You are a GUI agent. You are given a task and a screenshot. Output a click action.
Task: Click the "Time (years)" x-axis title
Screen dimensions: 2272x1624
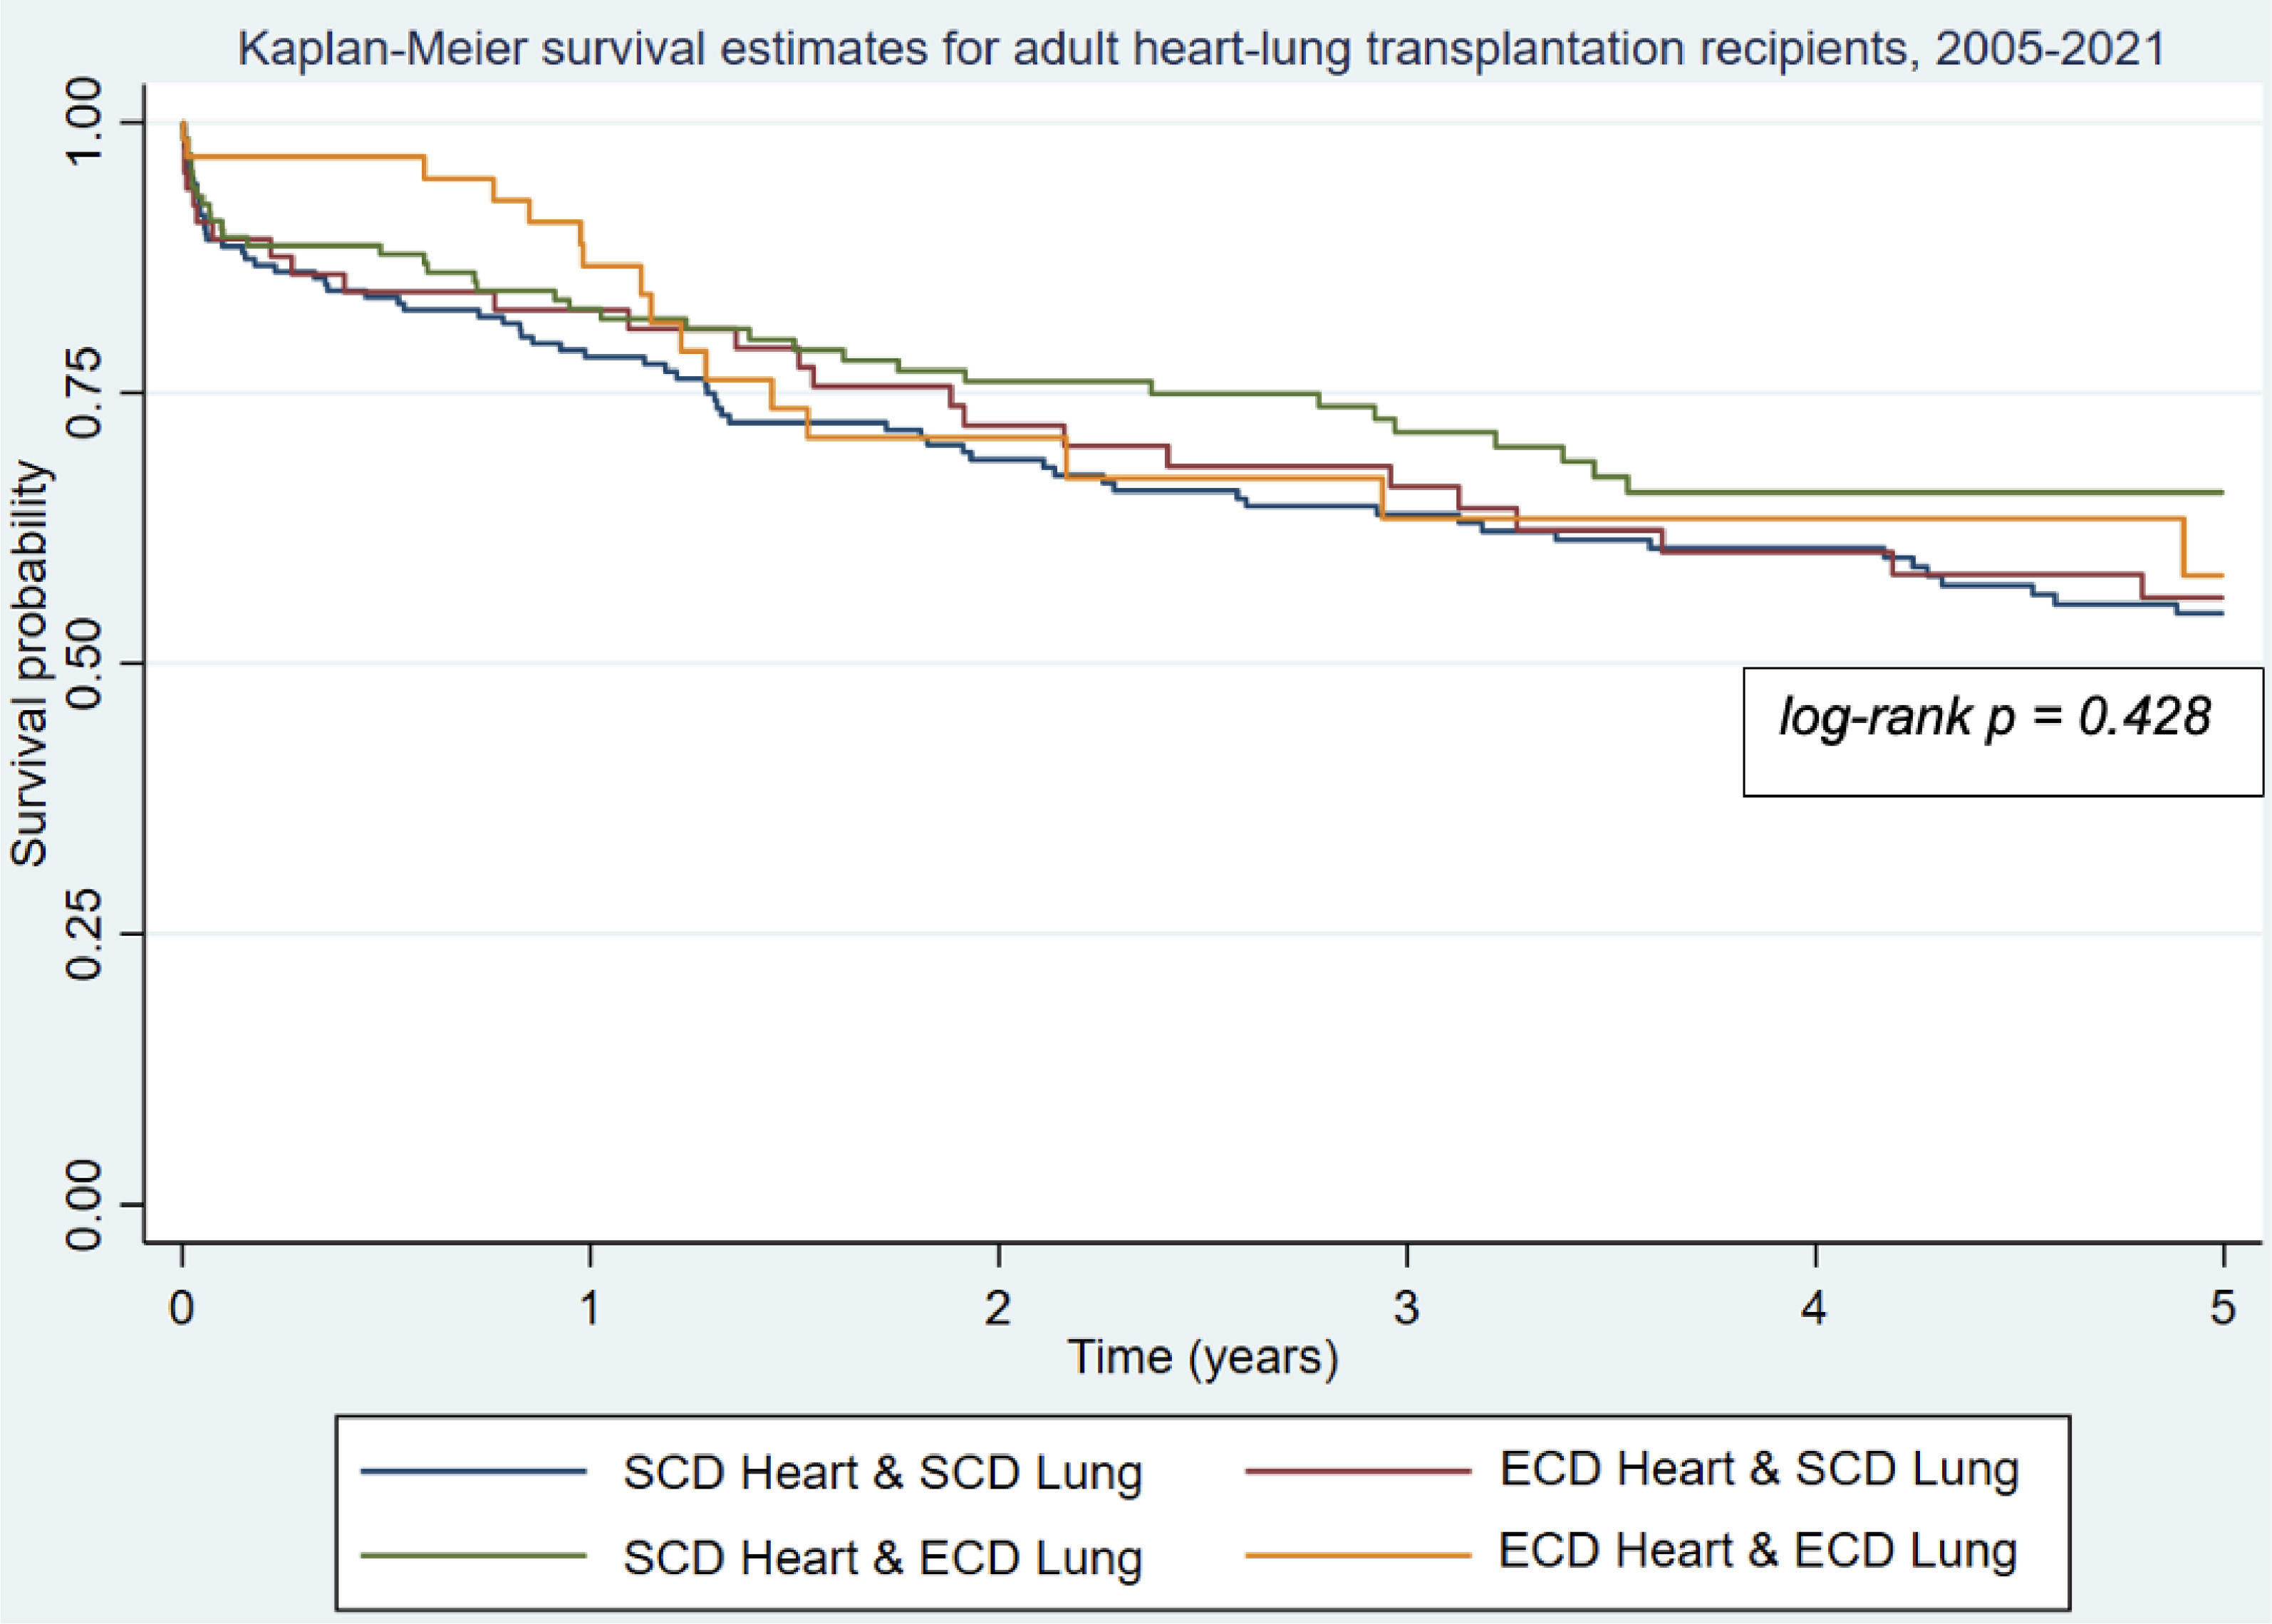point(1202,1358)
